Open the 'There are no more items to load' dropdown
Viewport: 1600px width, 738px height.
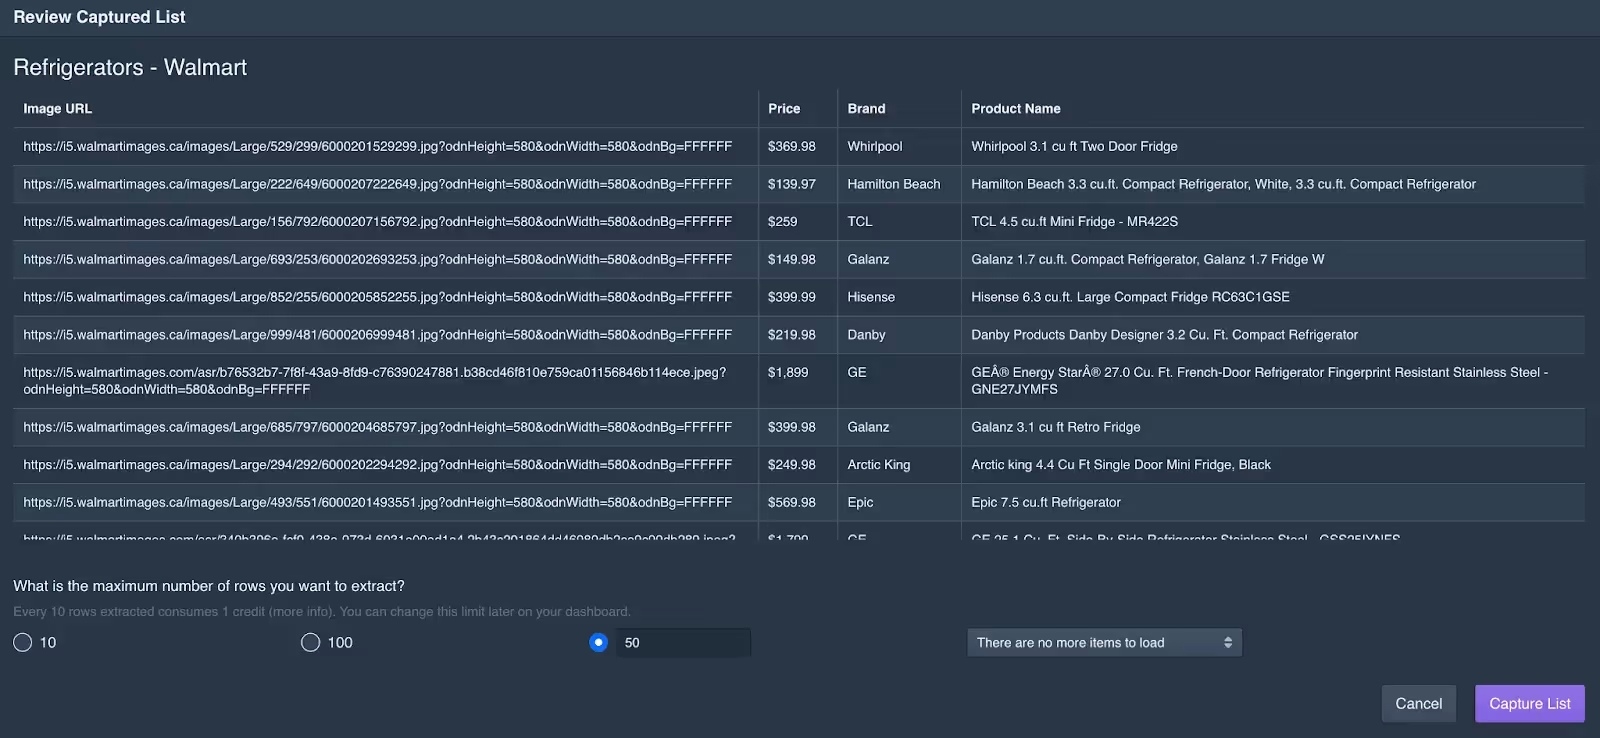[x=1104, y=643]
